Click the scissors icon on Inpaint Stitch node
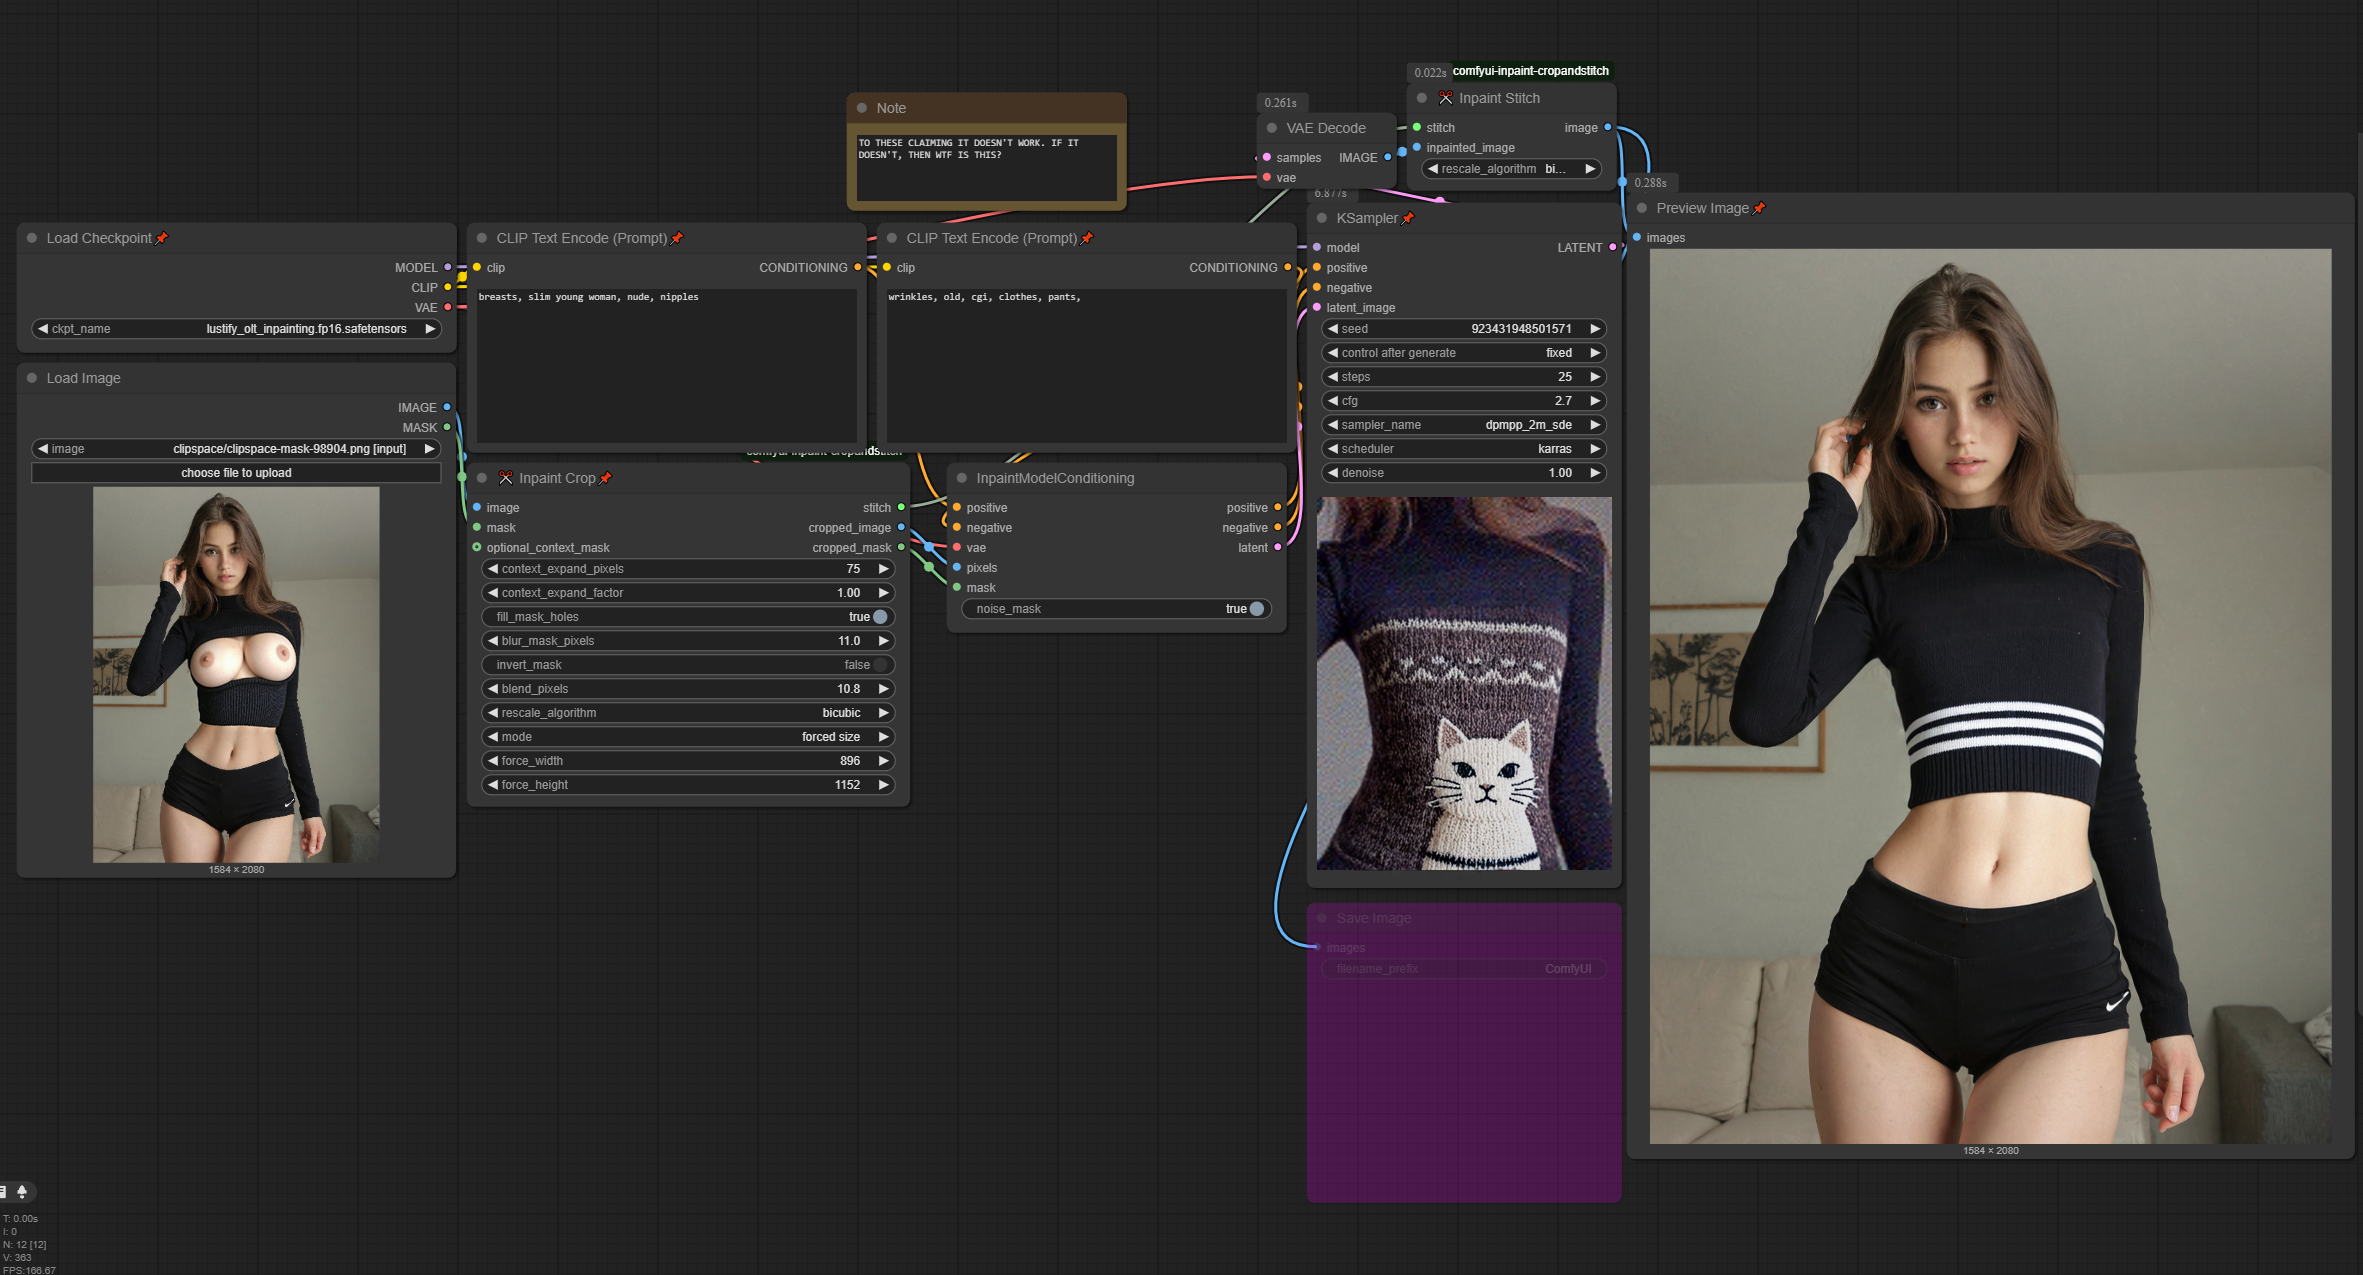The height and width of the screenshot is (1275, 2363). pos(1445,98)
